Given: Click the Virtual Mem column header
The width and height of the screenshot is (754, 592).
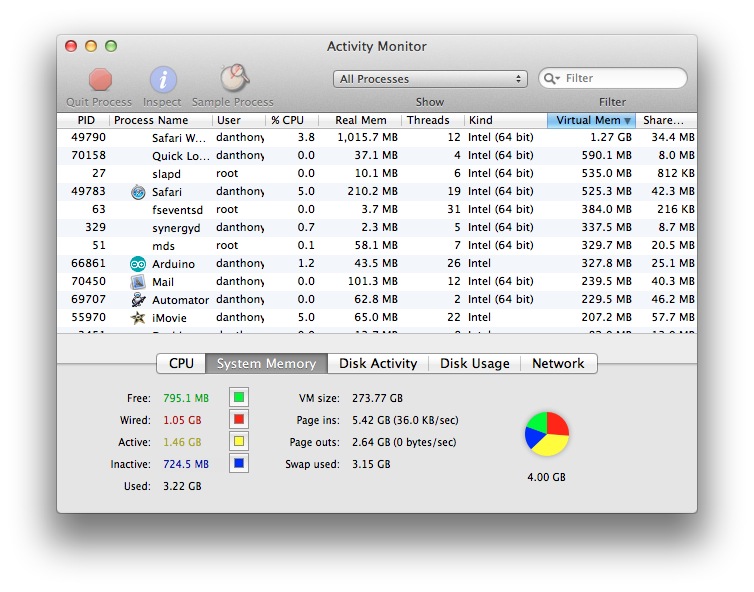Looking at the screenshot, I should coord(591,120).
